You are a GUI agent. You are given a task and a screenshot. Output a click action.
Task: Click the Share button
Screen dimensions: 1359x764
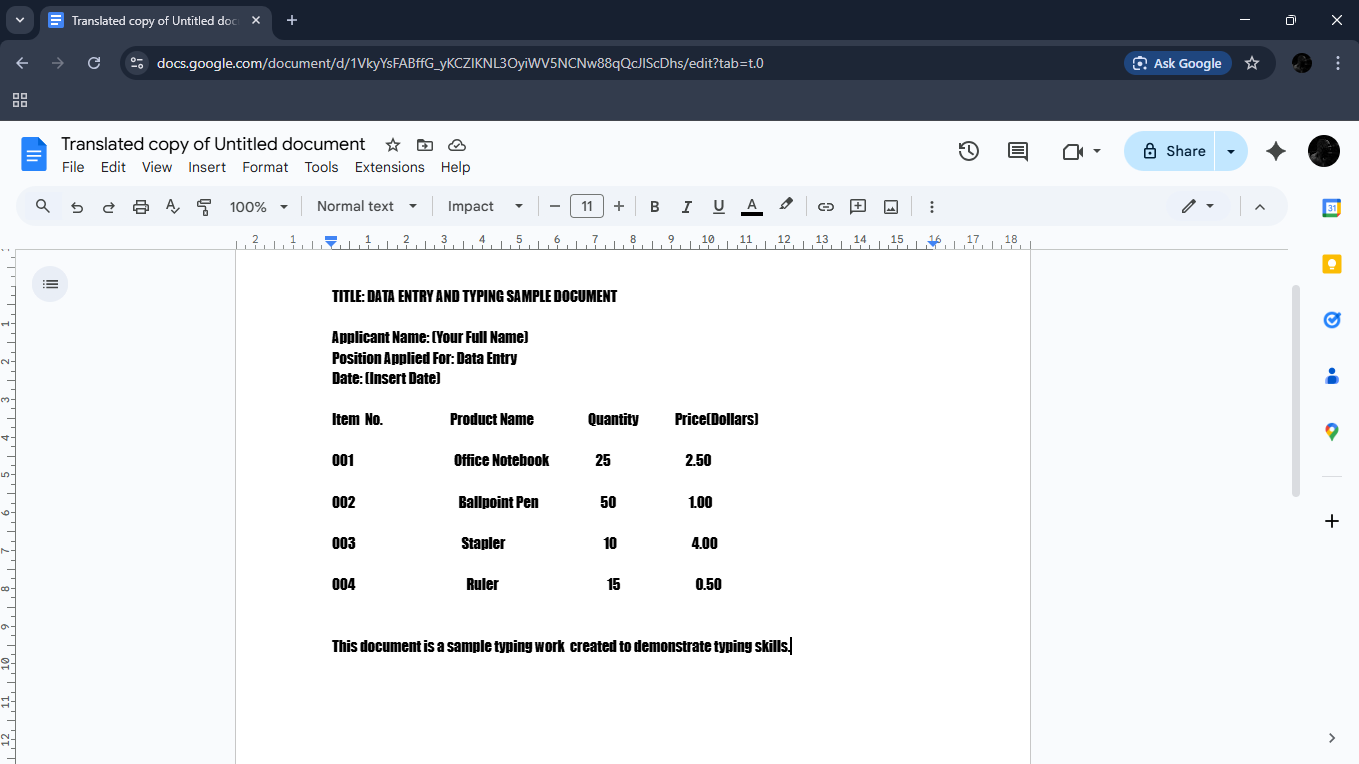click(x=1170, y=151)
